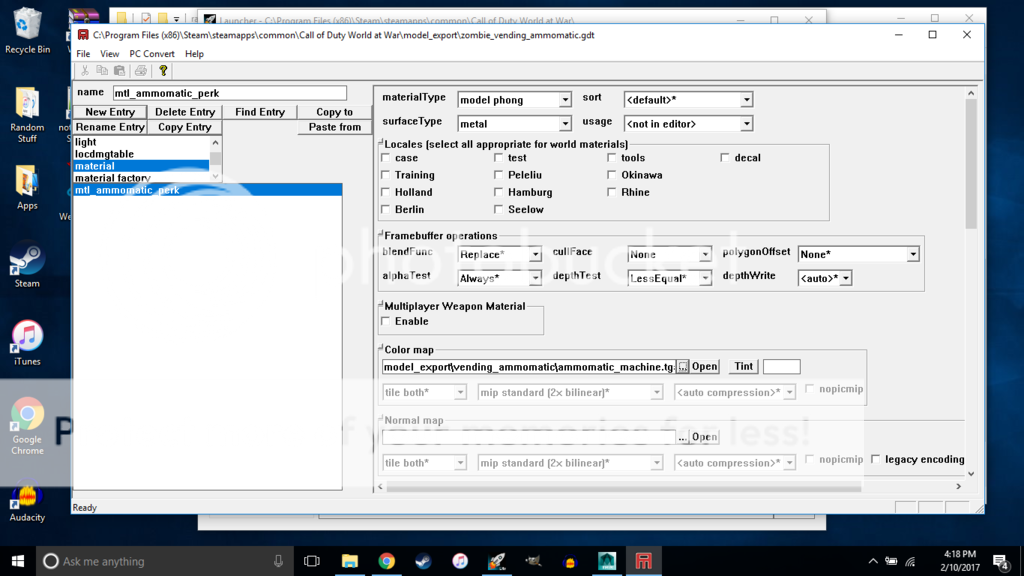Toggle the legacy encoding checkbox
The width and height of the screenshot is (1024, 576).
(876, 459)
